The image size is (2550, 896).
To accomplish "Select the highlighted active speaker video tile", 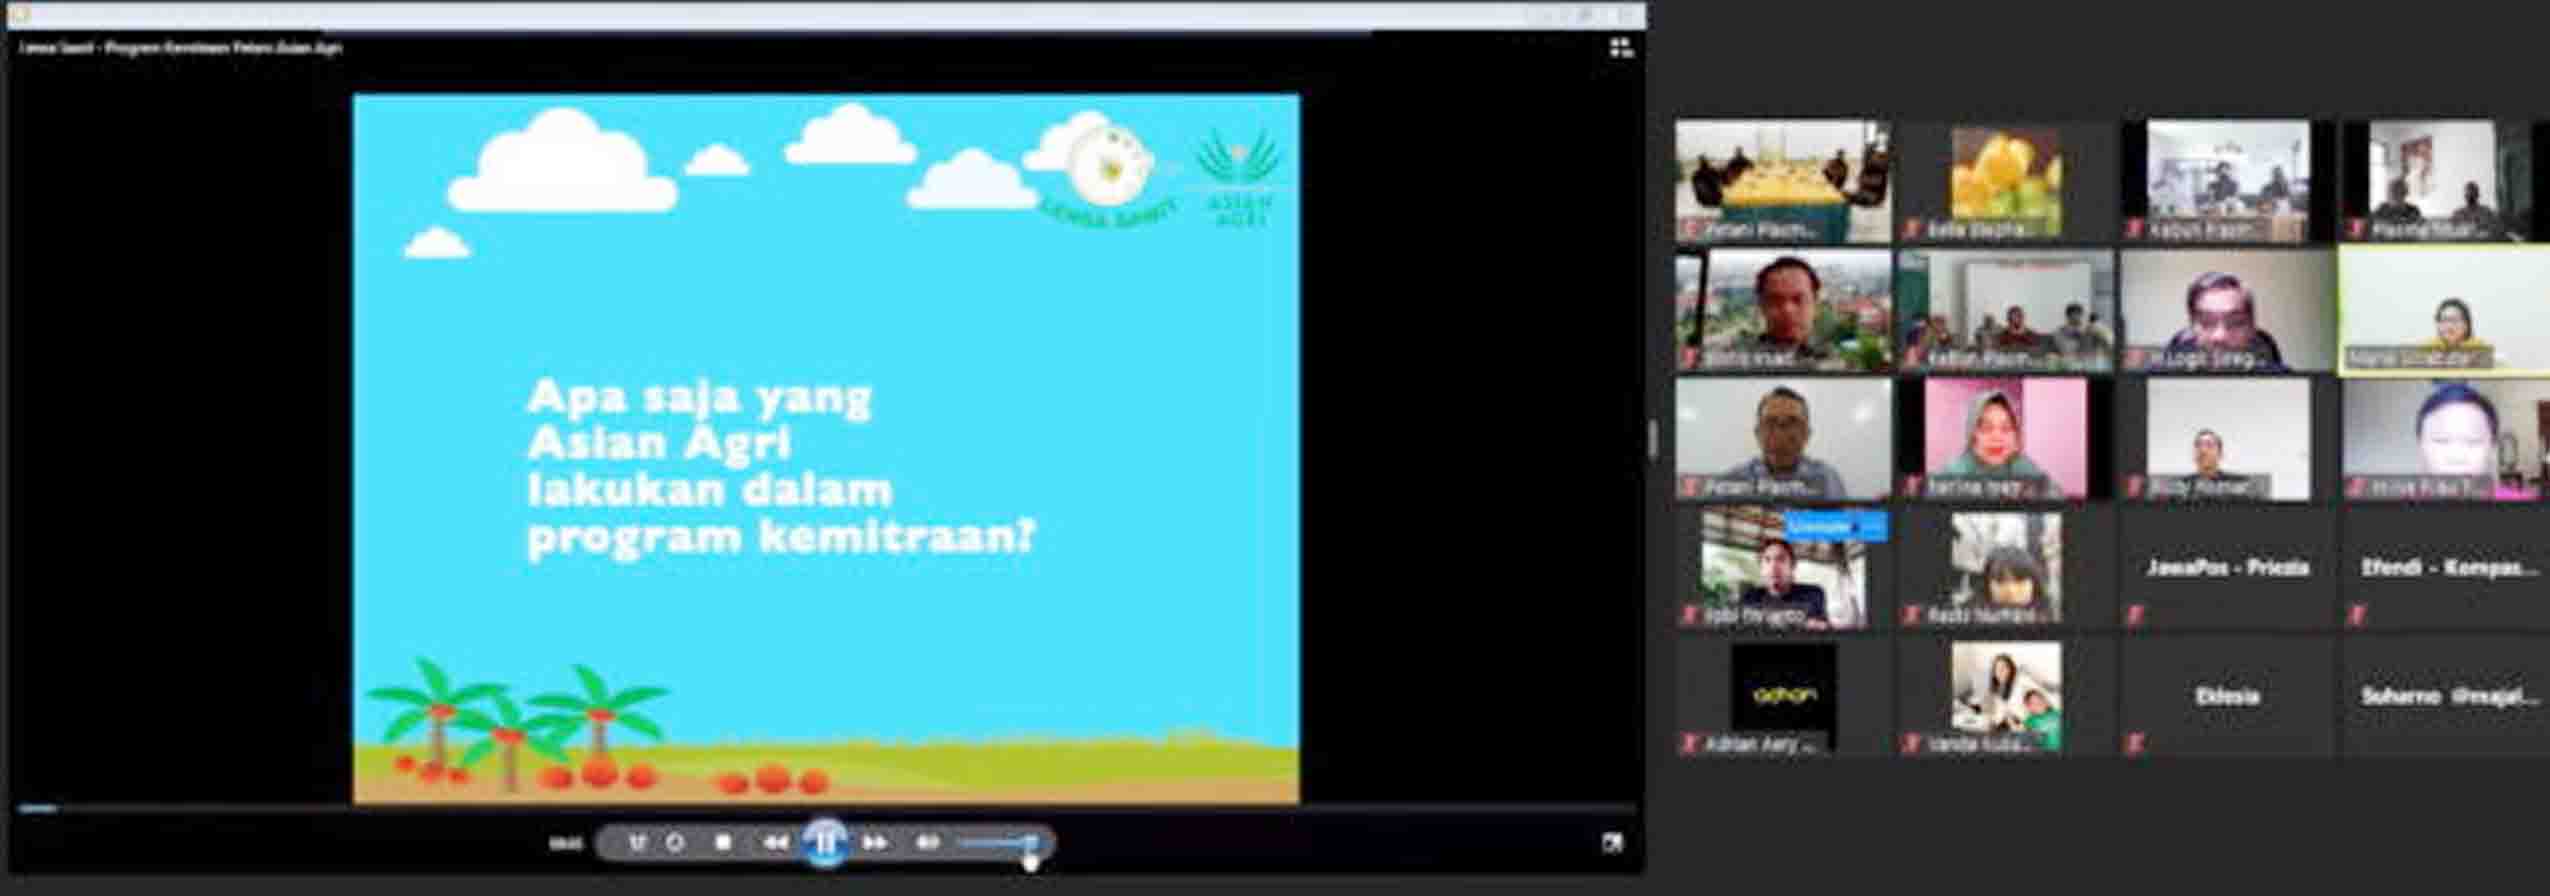I will pos(2443,311).
